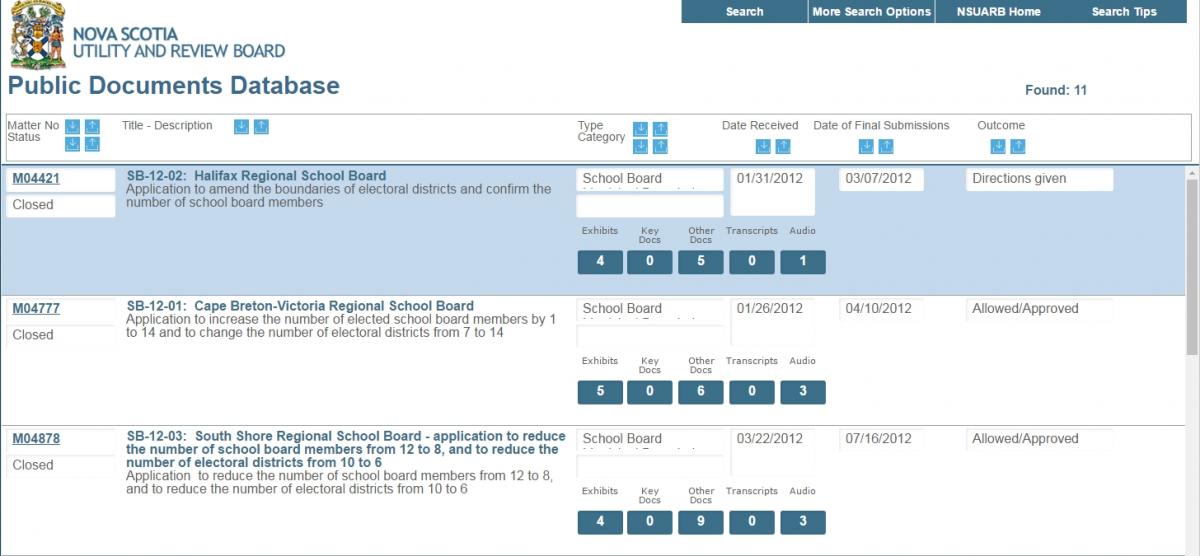Open Other Docs count 5 for M04421
Image resolution: width=1200 pixels, height=556 pixels.
[700, 262]
